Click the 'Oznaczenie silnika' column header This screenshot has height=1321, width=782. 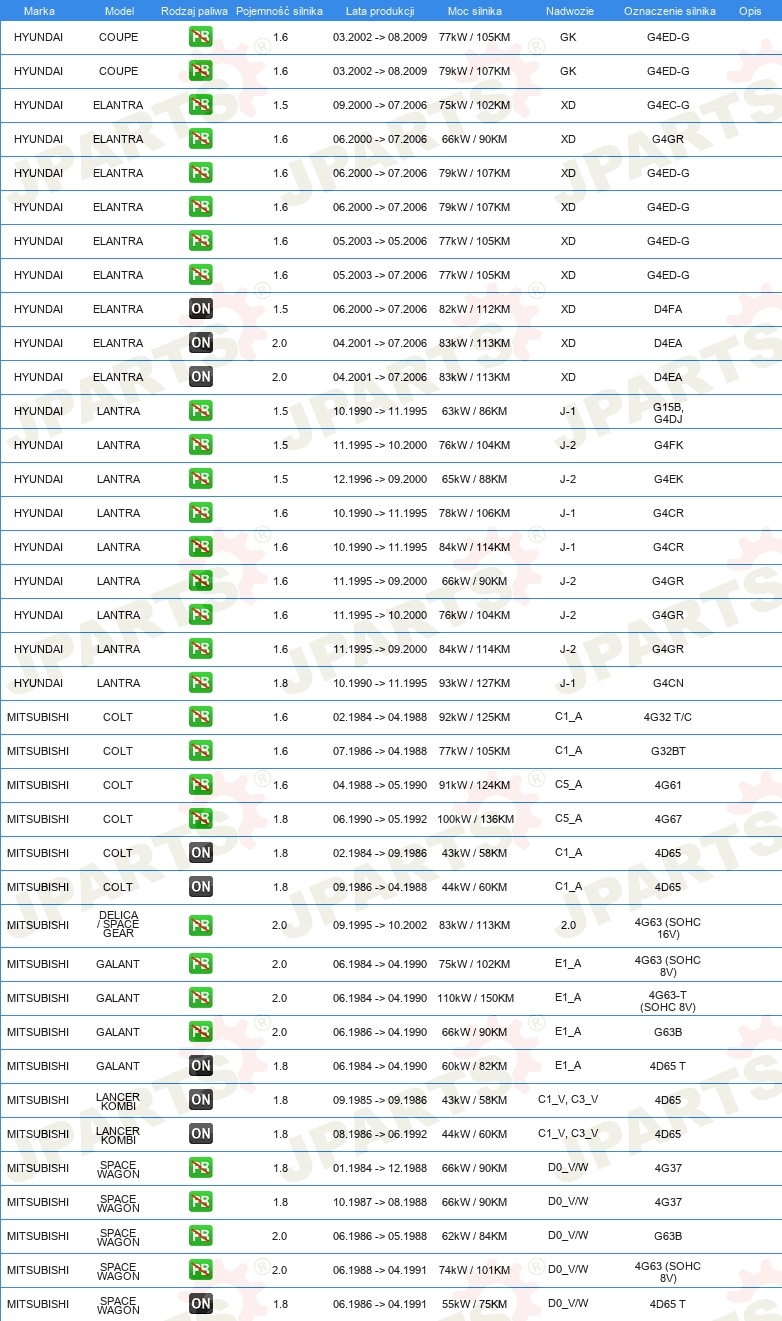click(x=669, y=11)
